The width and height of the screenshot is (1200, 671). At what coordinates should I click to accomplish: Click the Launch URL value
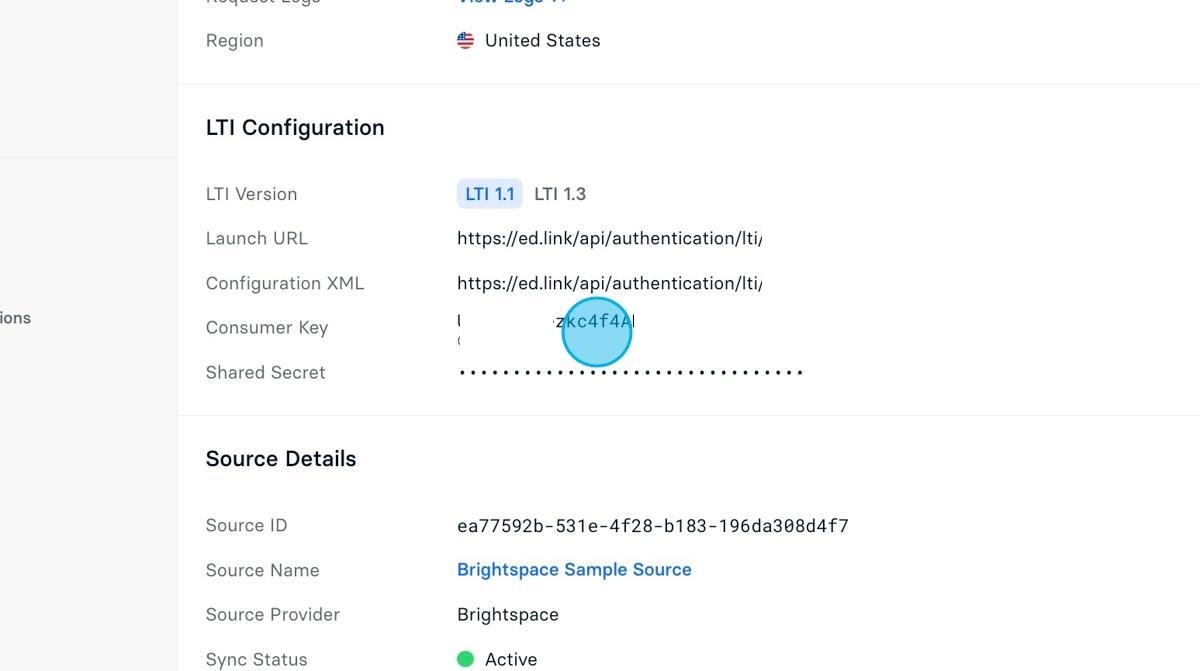click(x=609, y=239)
